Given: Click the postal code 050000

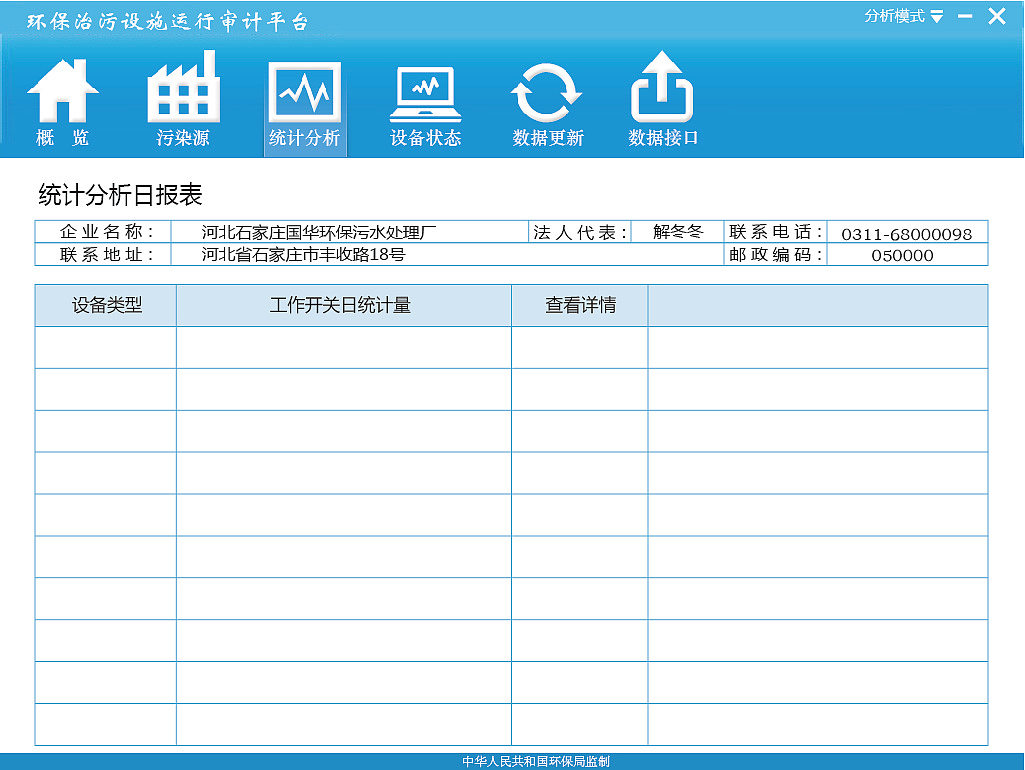Looking at the screenshot, I should [902, 256].
